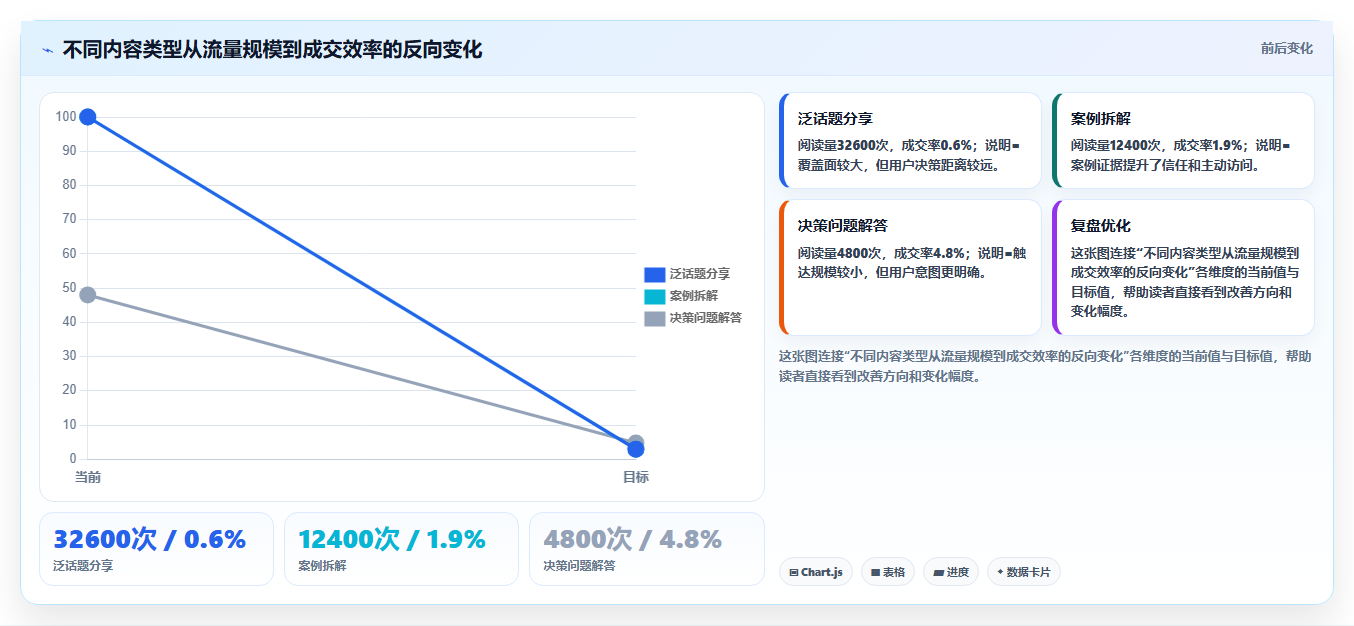Click the 进度 tag
1354x626 pixels.
coord(951,572)
